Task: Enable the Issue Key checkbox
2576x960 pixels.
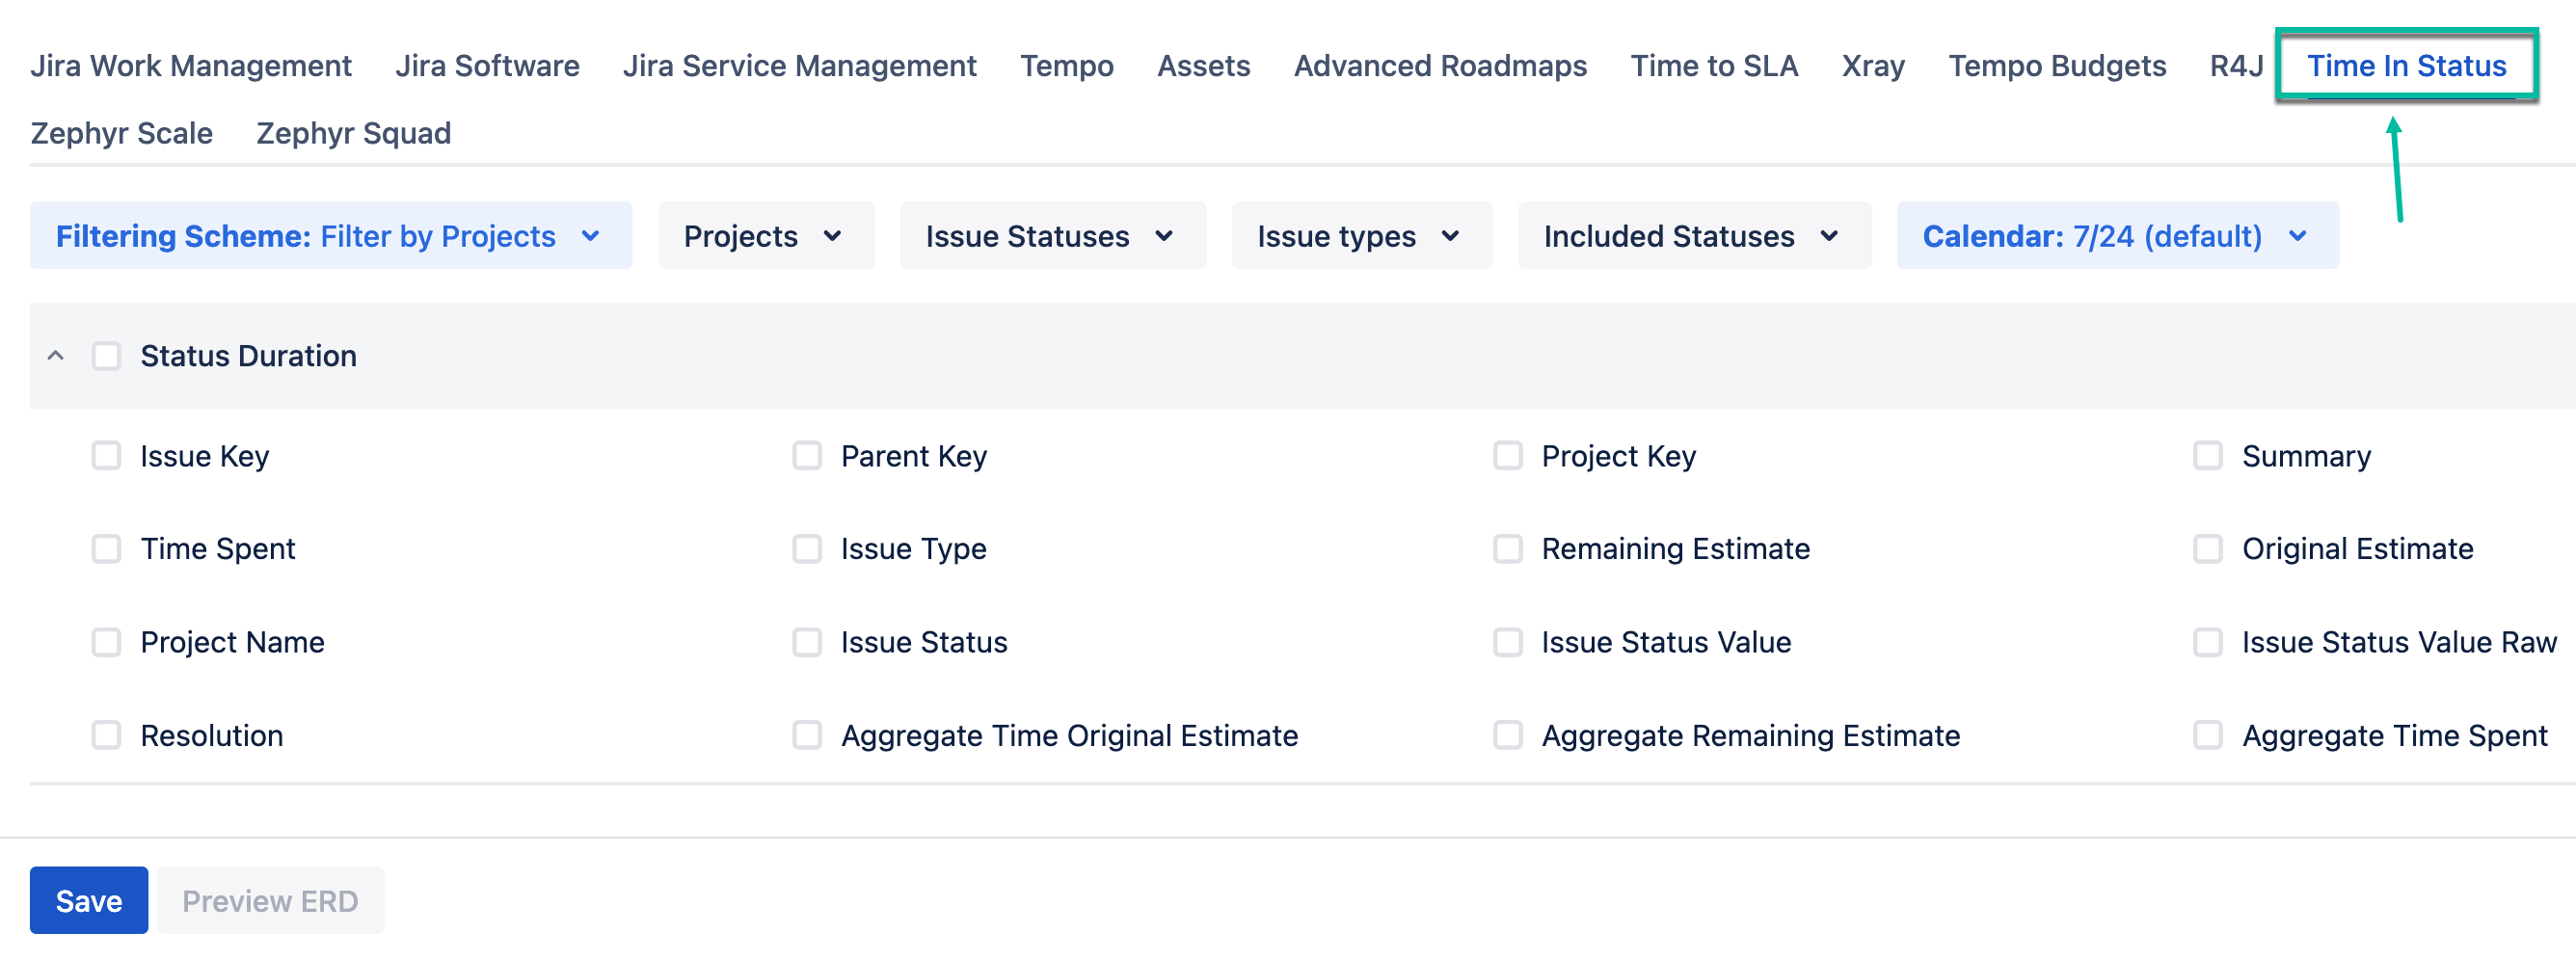Action: coord(106,455)
